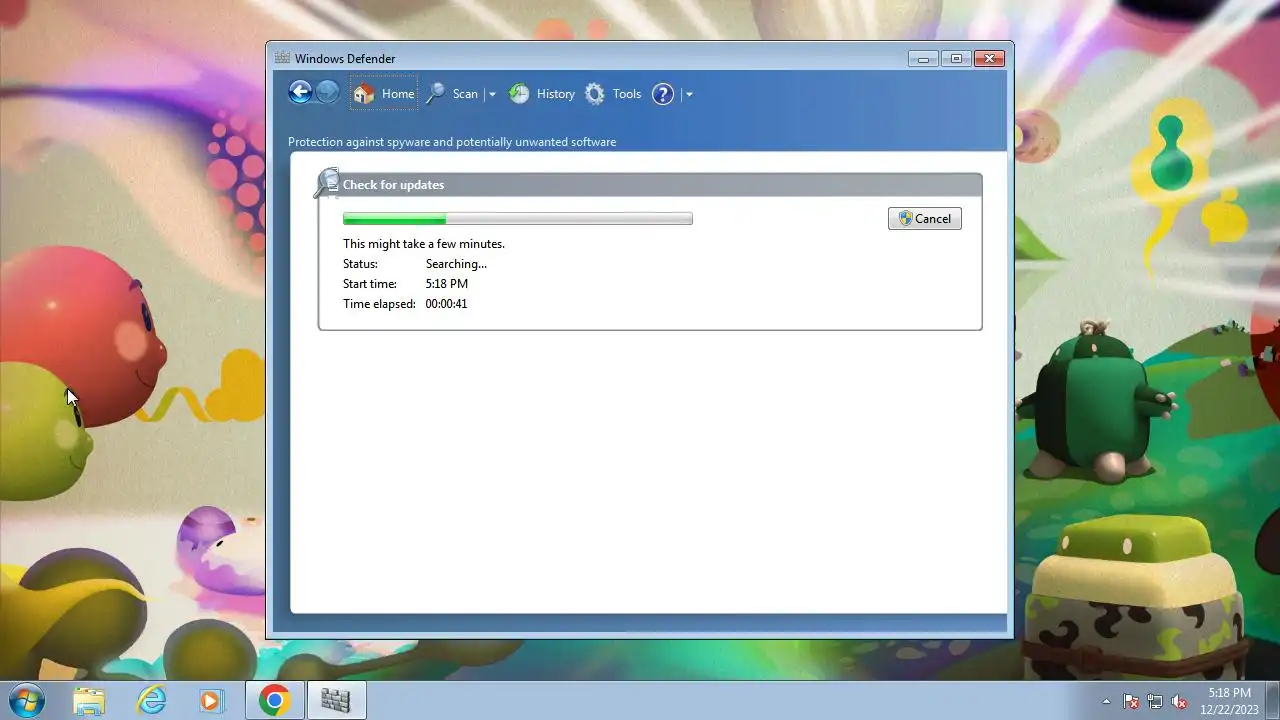Maximize the Windows Defender window

click(956, 59)
